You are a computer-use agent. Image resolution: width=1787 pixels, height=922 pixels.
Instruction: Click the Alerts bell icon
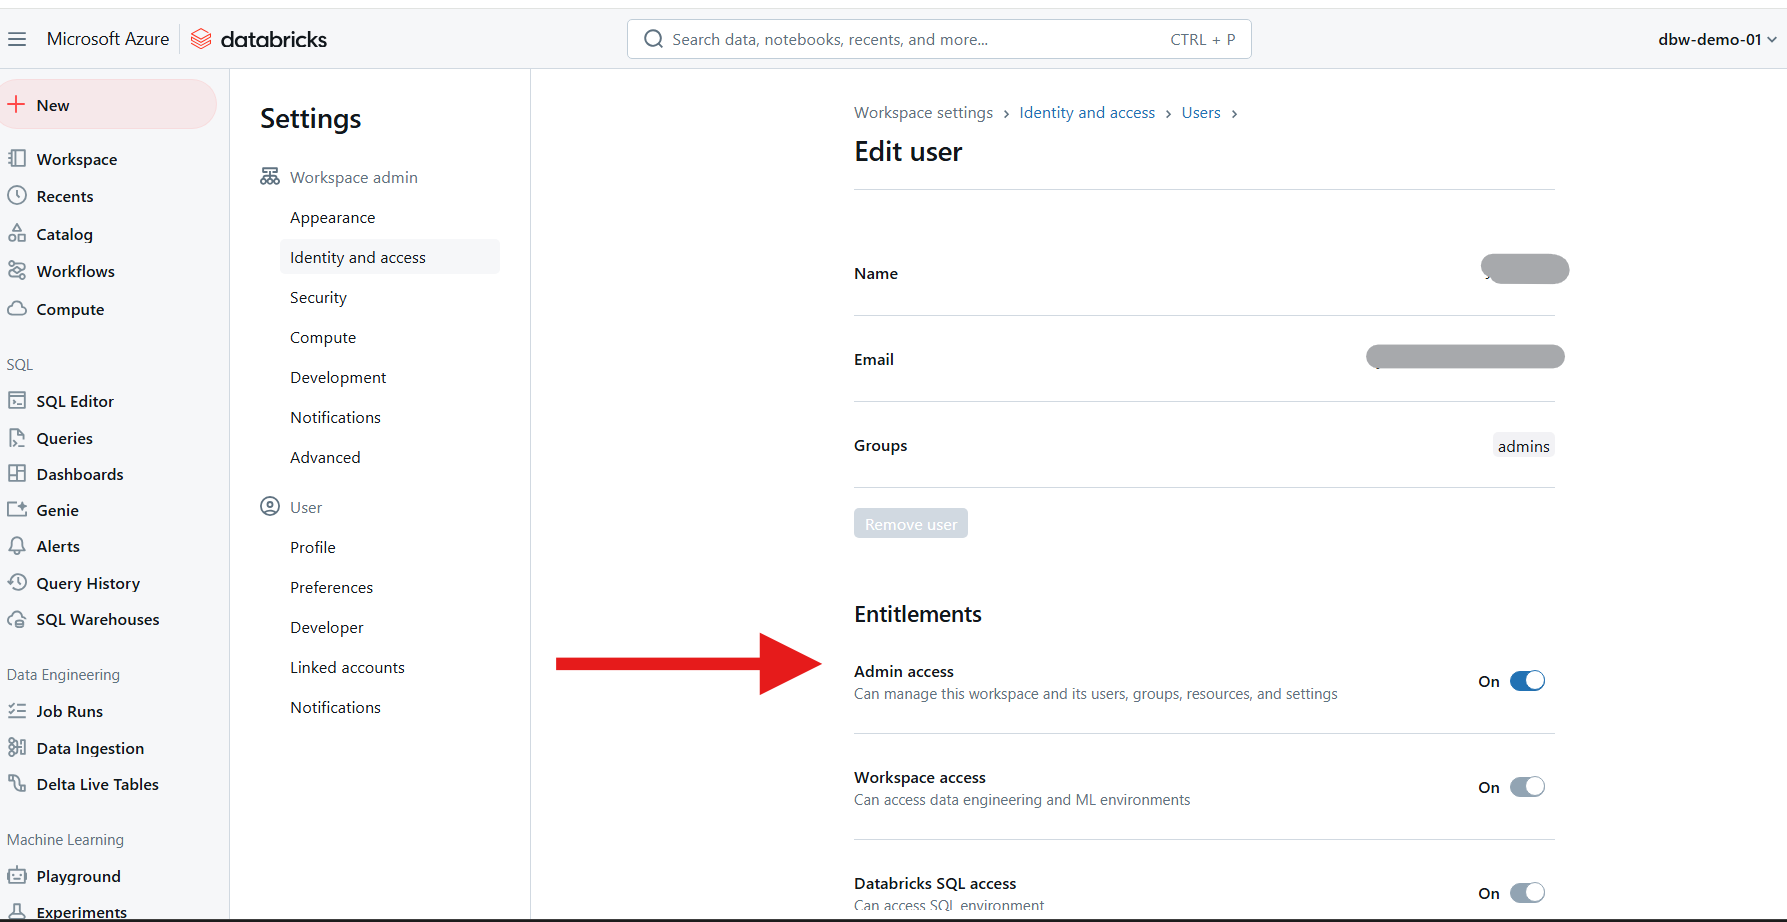point(17,545)
